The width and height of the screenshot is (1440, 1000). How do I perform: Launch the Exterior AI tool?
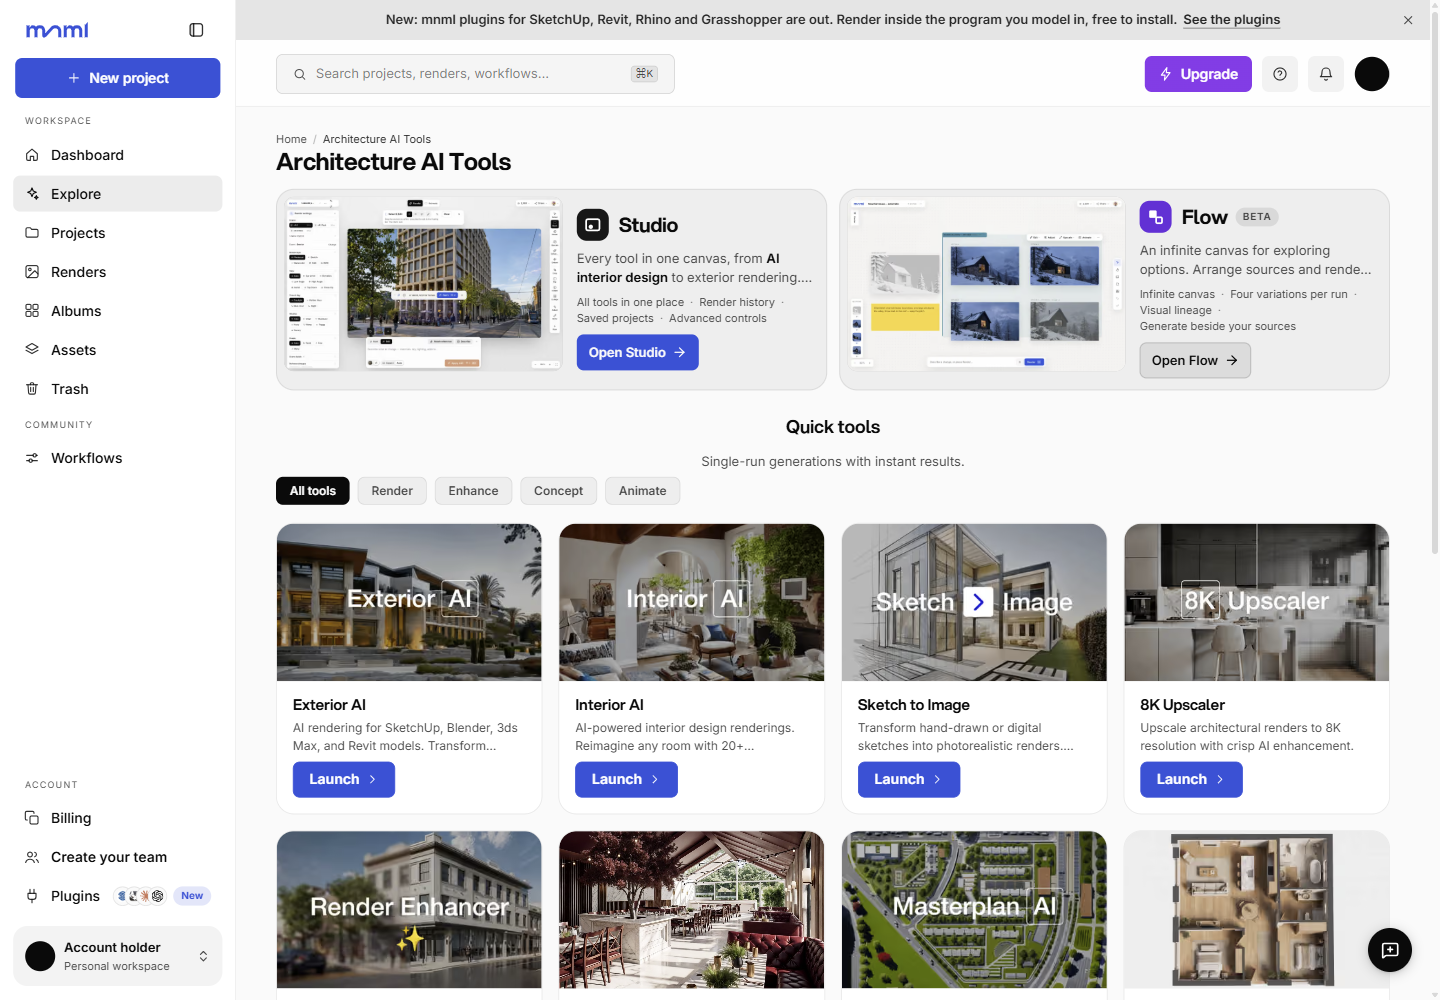(344, 779)
